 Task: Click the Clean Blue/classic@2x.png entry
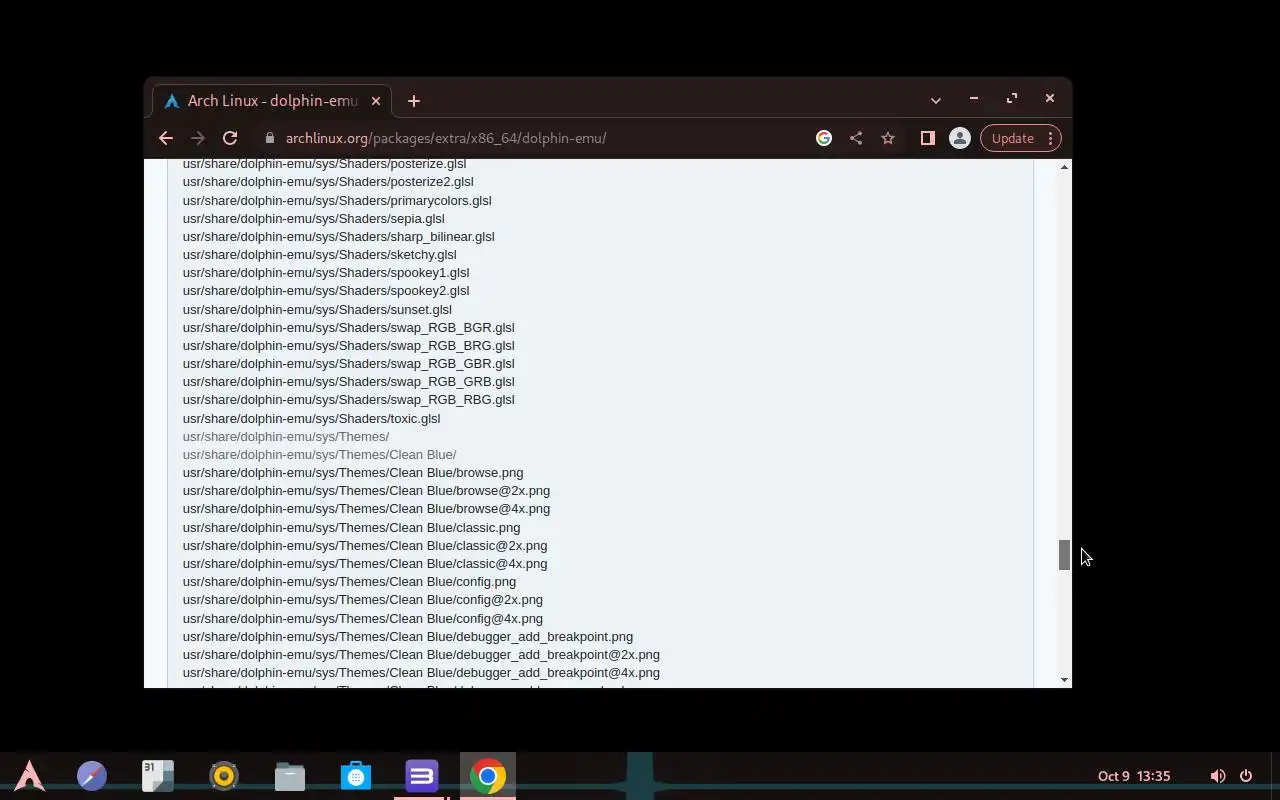pyautogui.click(x=365, y=545)
